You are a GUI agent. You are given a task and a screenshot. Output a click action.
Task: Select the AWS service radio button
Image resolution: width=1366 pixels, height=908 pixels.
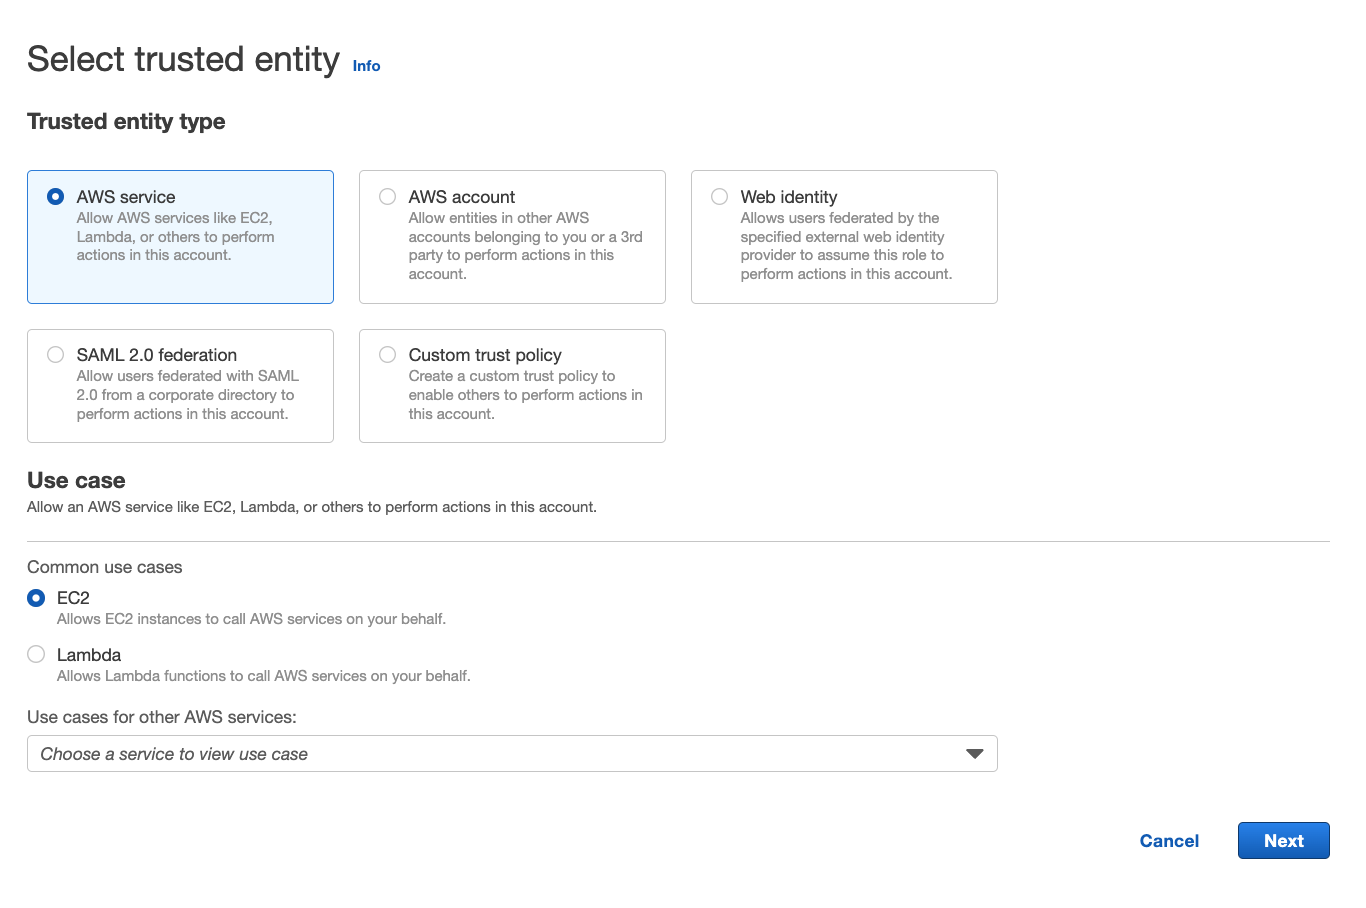[x=56, y=197]
